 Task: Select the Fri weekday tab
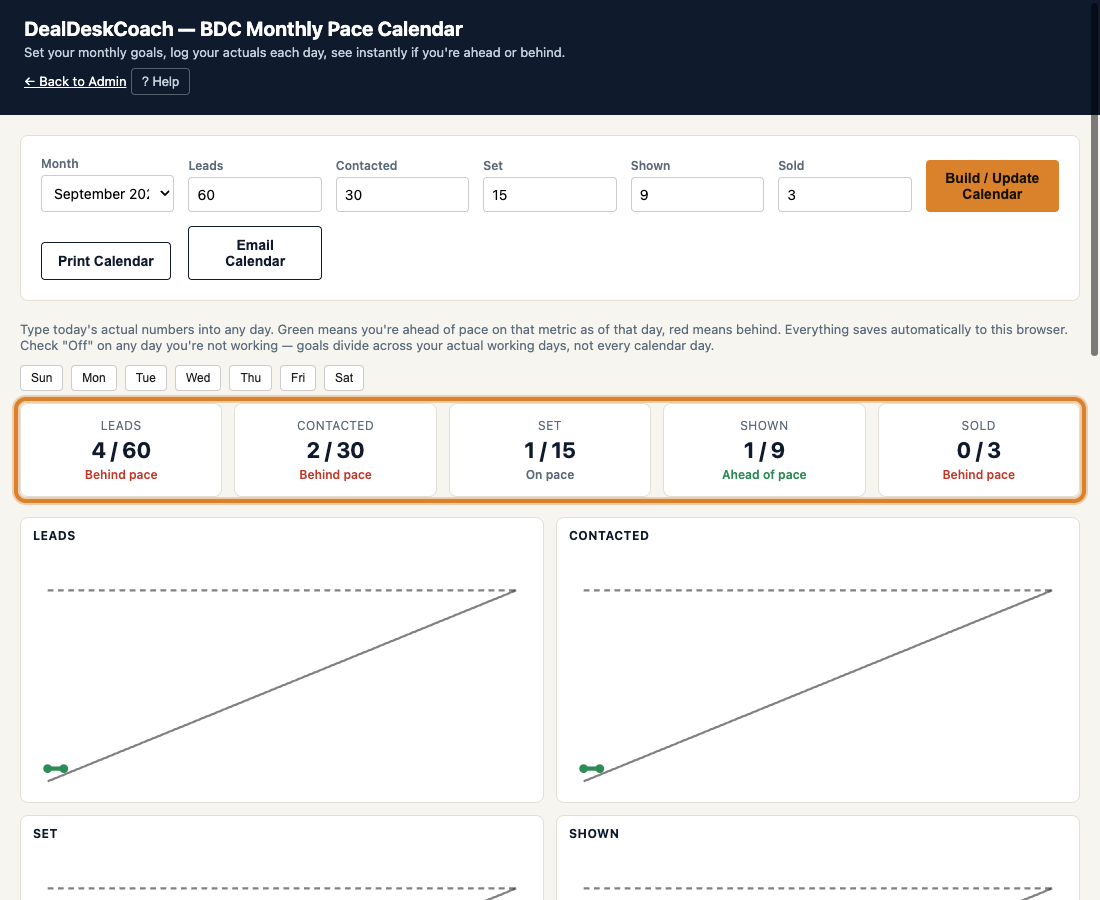tap(298, 377)
